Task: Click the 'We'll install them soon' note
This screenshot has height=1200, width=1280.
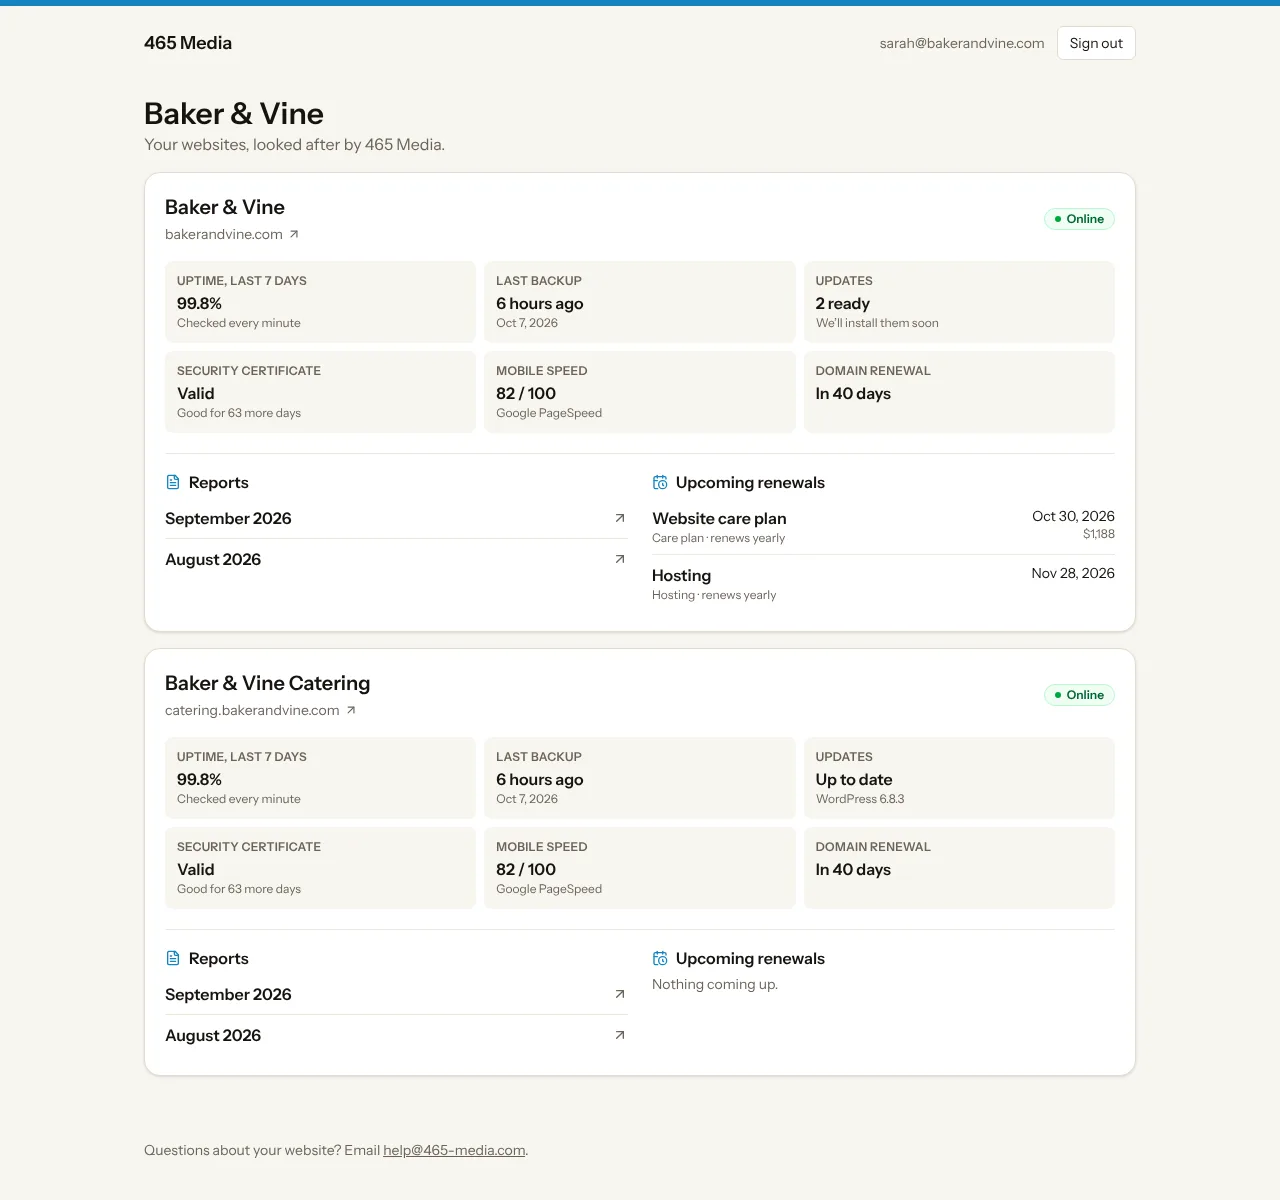Action: tap(877, 323)
